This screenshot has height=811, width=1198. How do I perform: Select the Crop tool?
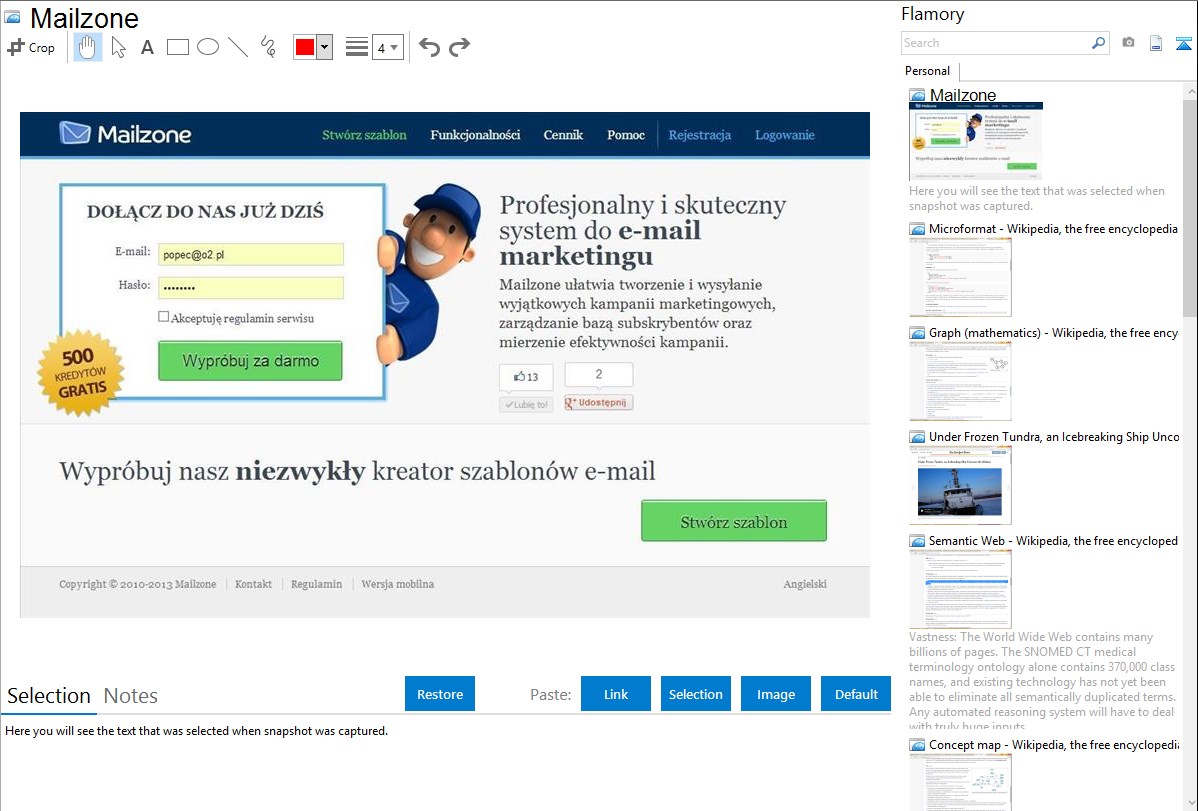(31, 47)
